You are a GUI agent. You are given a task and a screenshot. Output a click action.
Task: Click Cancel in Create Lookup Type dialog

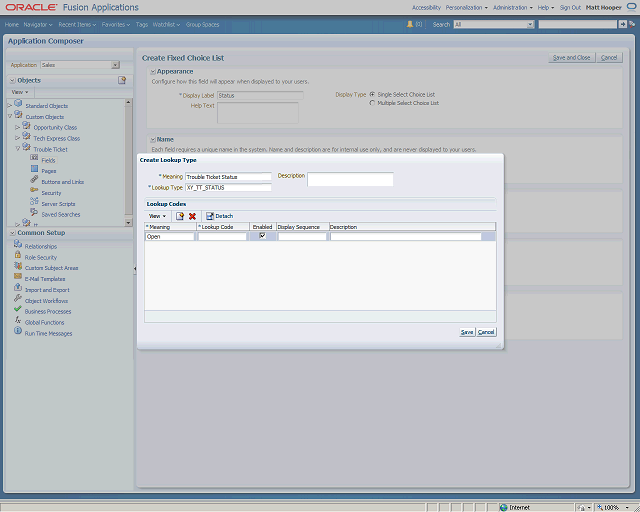coord(486,332)
